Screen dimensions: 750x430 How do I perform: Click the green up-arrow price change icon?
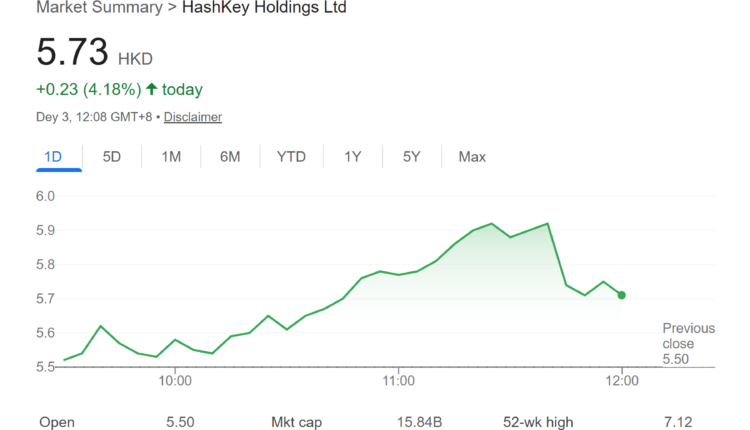pyautogui.click(x=152, y=90)
